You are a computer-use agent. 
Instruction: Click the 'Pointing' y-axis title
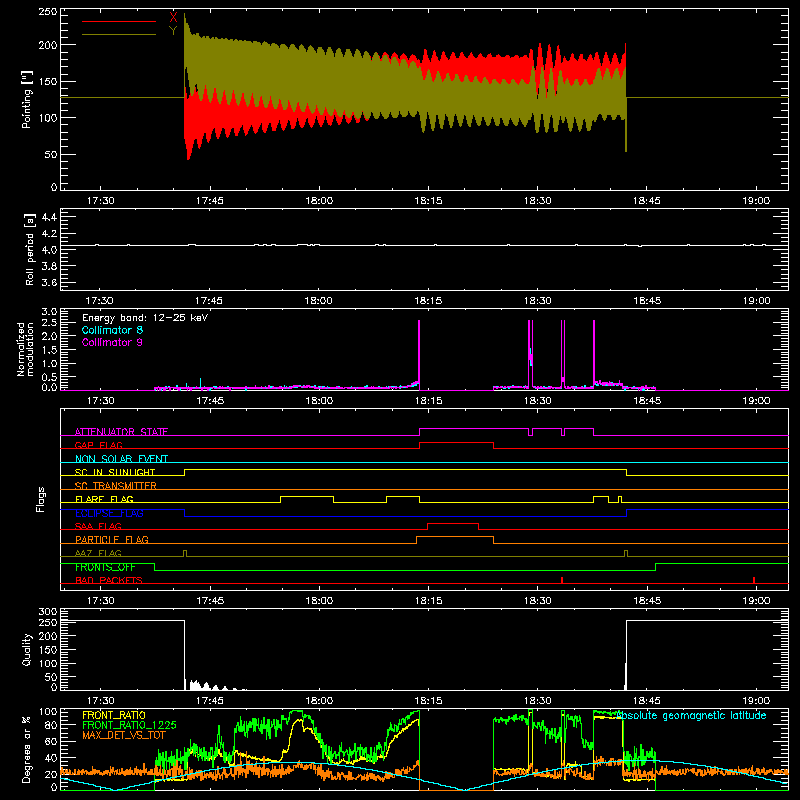(27, 99)
